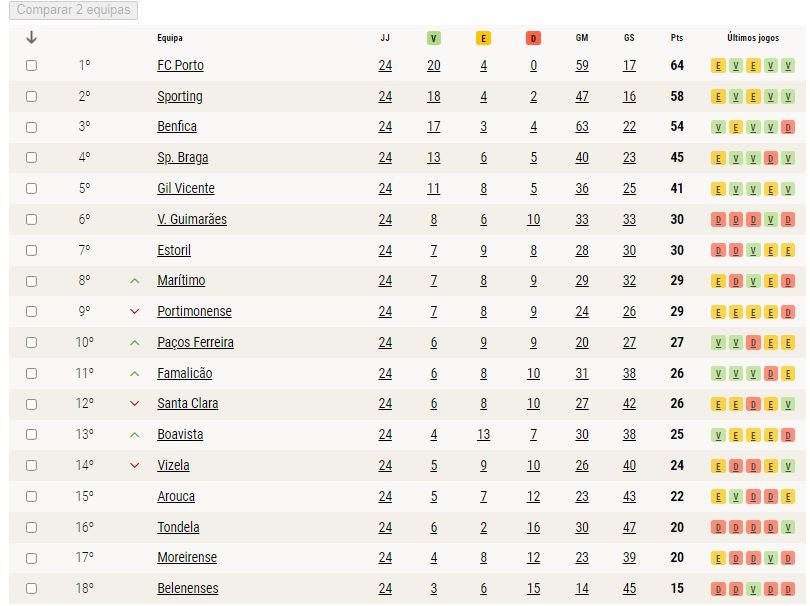Click FC Porto's first recent-result badge

[718, 66]
